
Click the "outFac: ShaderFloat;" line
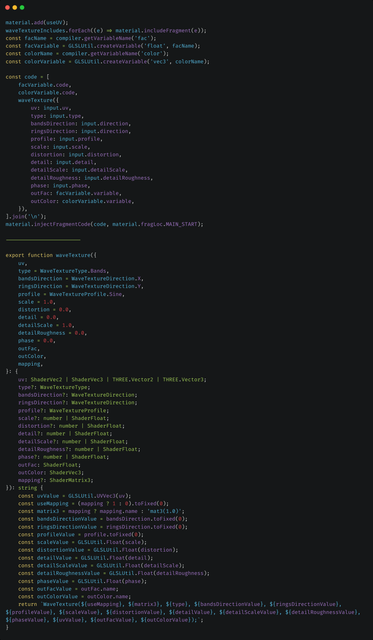pos(49,465)
